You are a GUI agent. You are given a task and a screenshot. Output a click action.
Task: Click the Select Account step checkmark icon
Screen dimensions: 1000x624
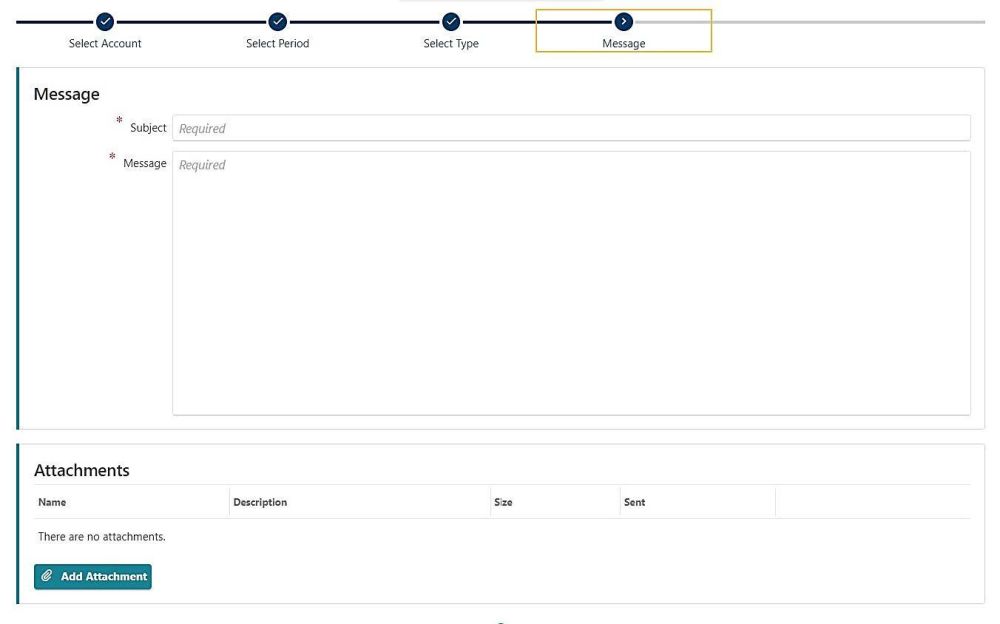(105, 21)
